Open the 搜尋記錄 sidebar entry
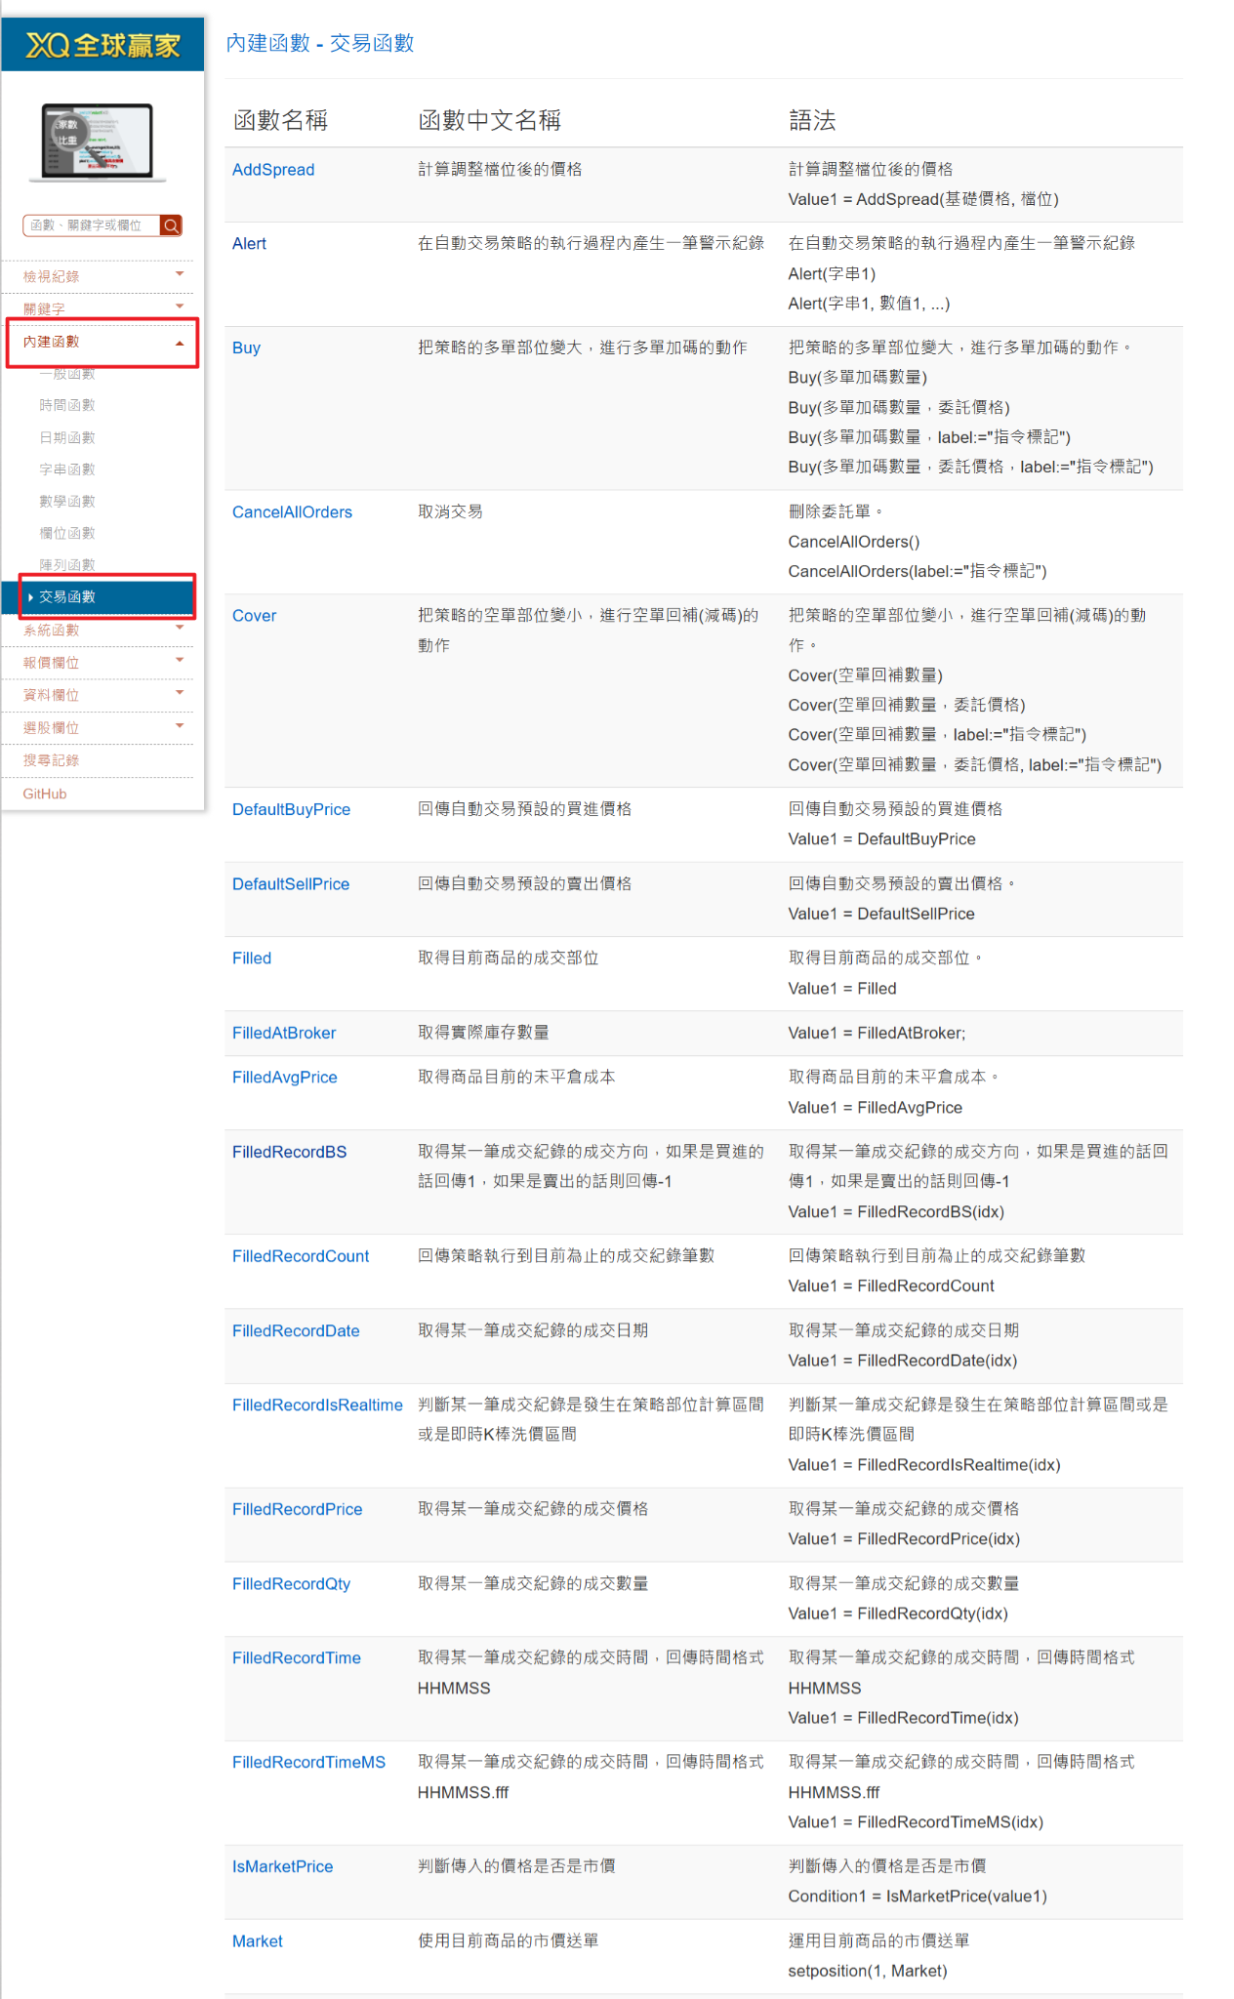1234x1999 pixels. click(x=51, y=761)
